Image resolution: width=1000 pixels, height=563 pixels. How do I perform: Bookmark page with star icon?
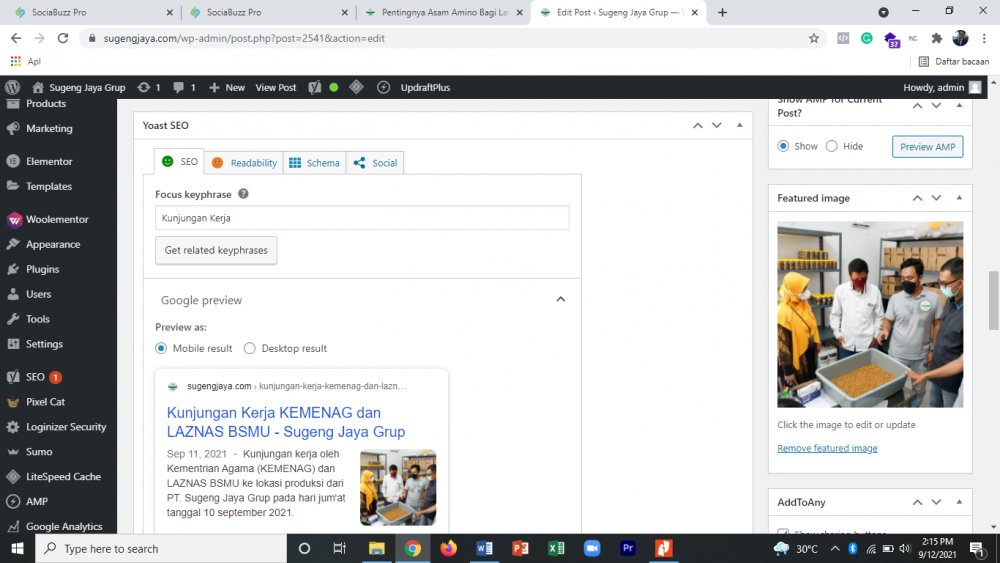[814, 38]
